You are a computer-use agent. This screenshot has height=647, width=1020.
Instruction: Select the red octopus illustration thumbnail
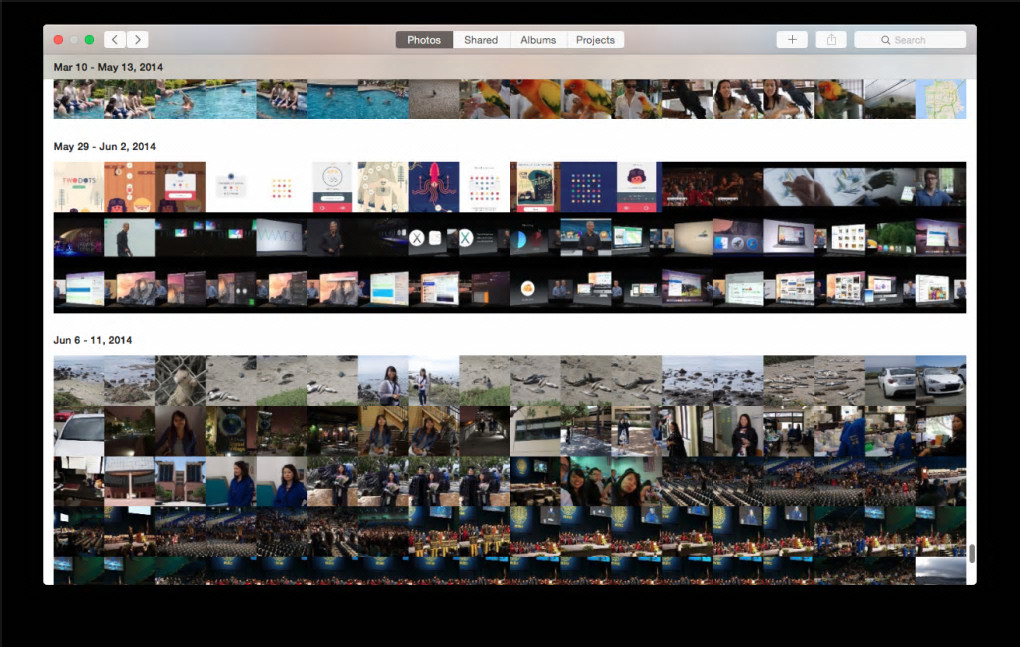pyautogui.click(x=434, y=187)
